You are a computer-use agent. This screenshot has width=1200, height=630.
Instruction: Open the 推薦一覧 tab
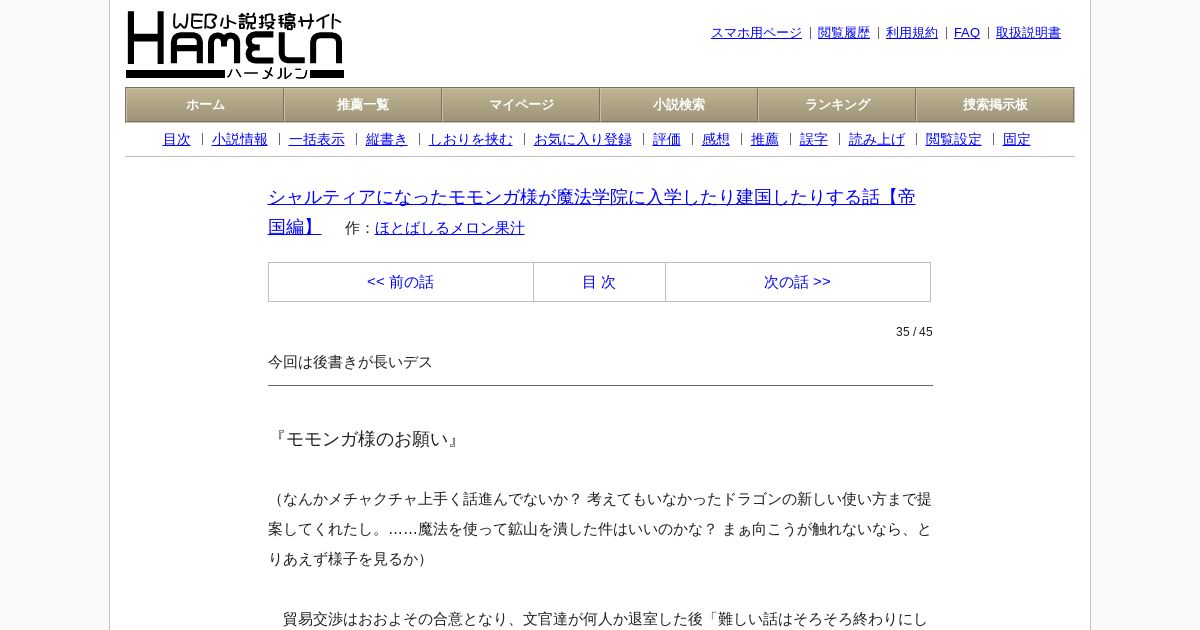(363, 105)
